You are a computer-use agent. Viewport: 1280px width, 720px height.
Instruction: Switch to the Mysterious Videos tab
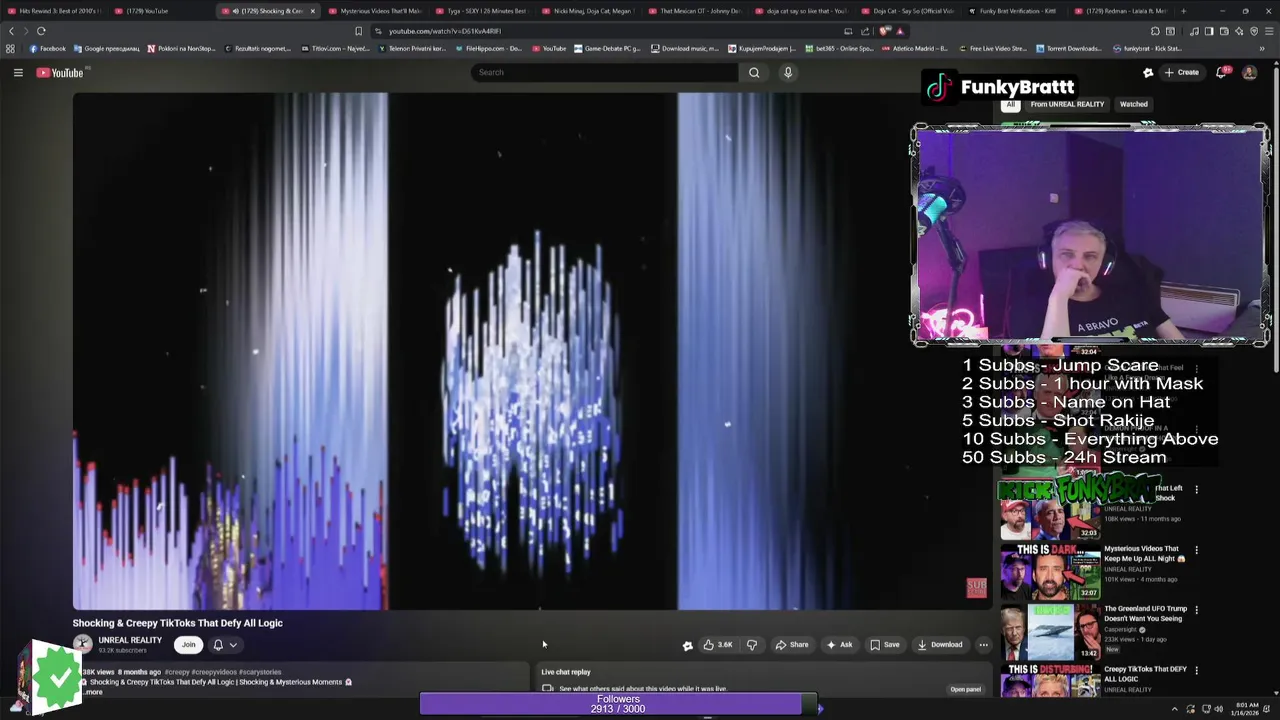pos(375,11)
